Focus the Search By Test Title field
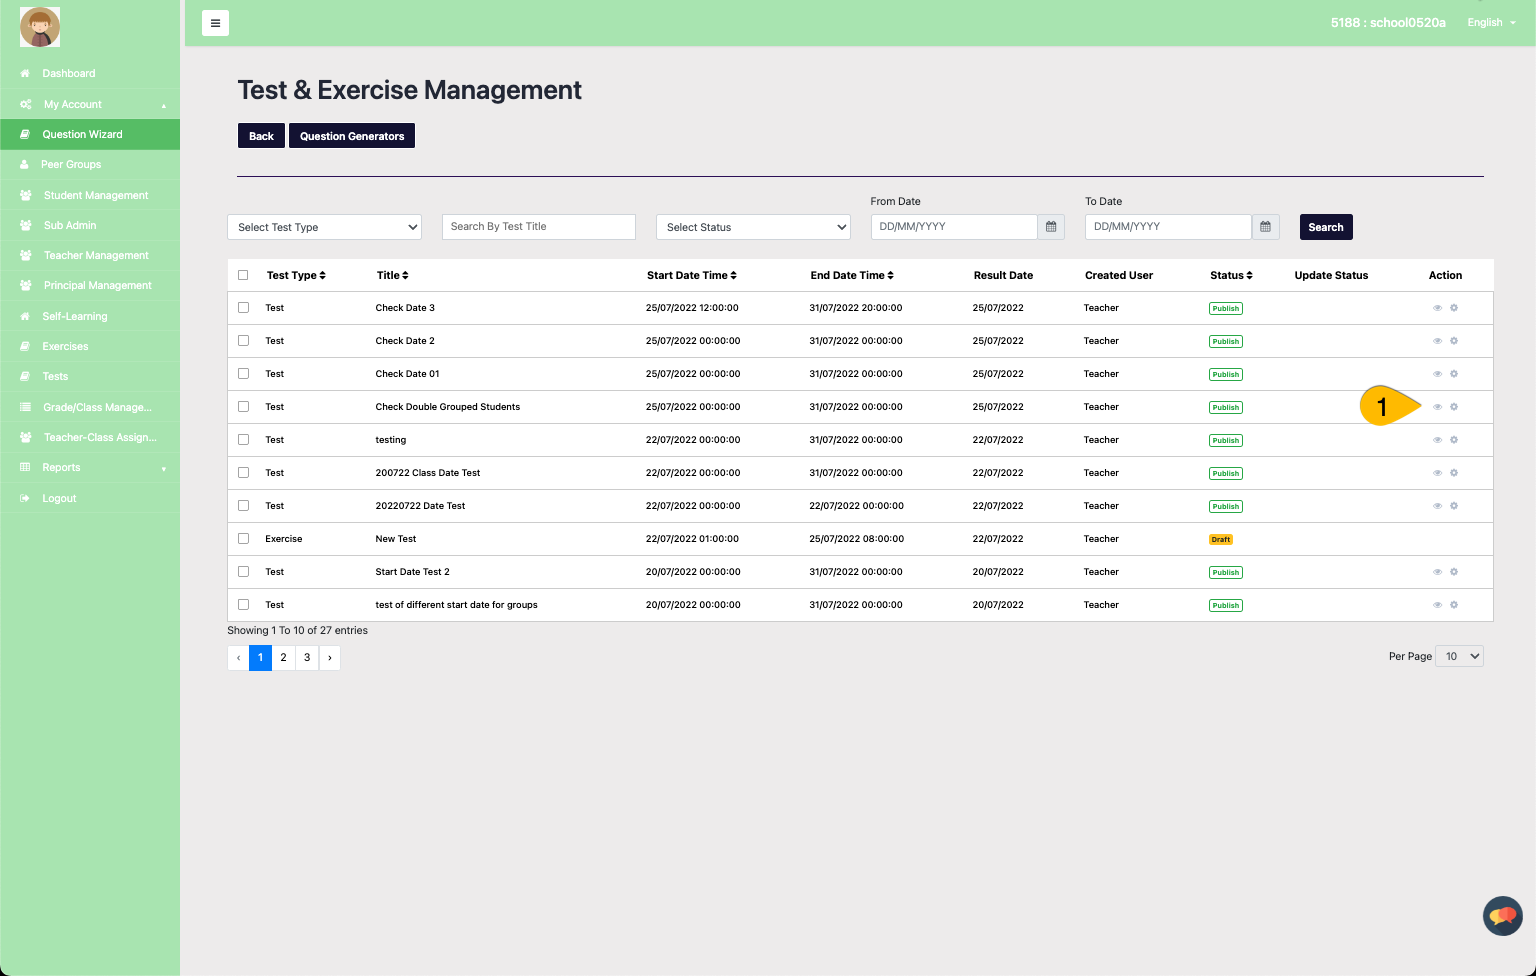1536x976 pixels. (539, 227)
